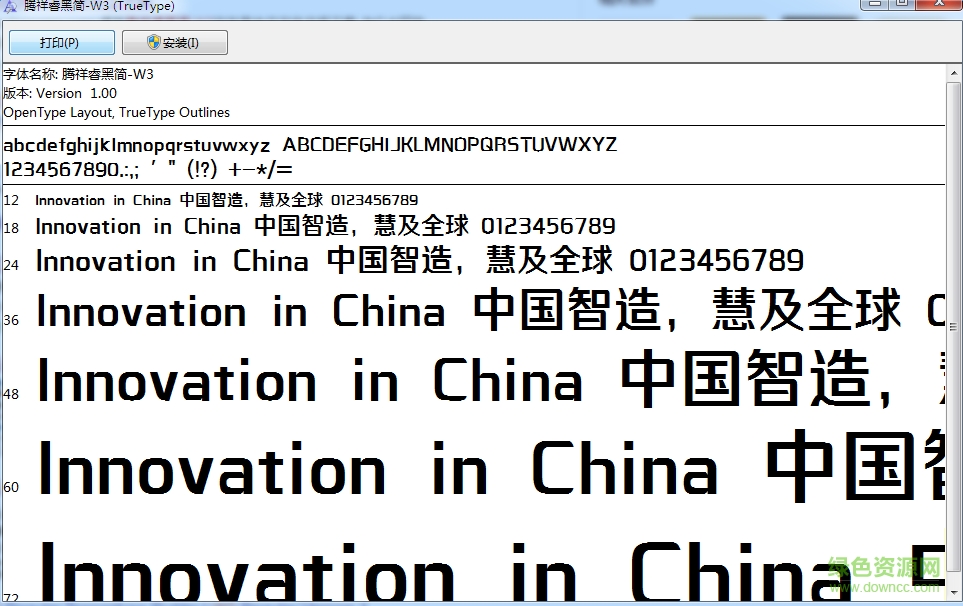Click the font file icon in the title bar
Image resolution: width=963 pixels, height=606 pixels.
click(9, 6)
